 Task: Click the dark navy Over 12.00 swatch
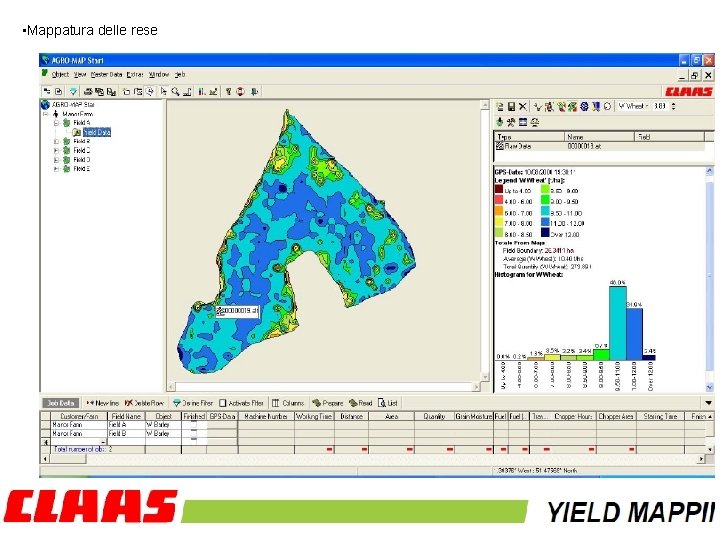point(545,233)
